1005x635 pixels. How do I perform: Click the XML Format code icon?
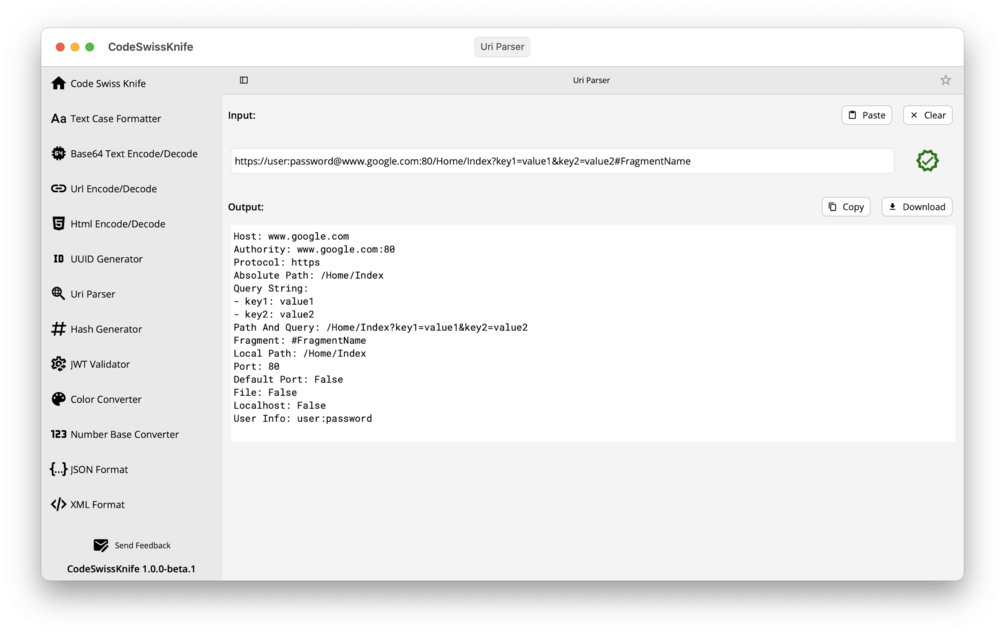pyautogui.click(x=58, y=504)
